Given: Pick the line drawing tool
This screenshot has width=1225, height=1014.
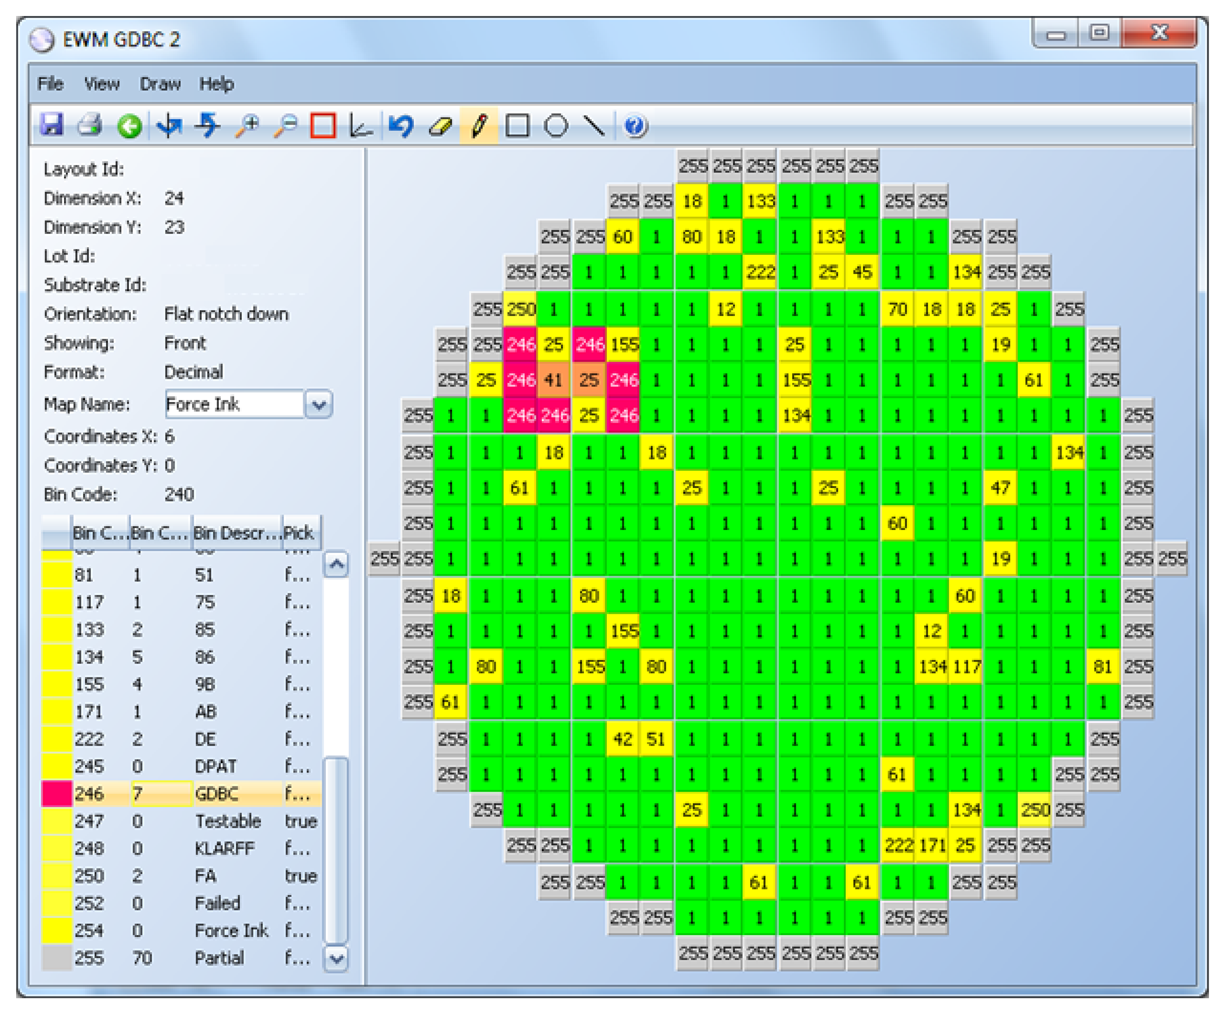Looking at the screenshot, I should pos(595,126).
